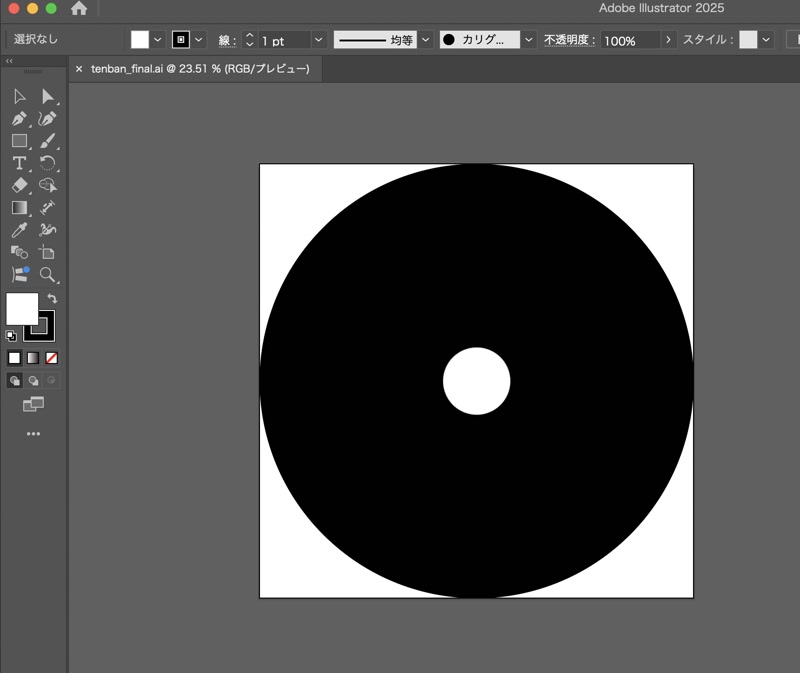Select the Gradient tool
This screenshot has height=673, width=800.
point(19,208)
